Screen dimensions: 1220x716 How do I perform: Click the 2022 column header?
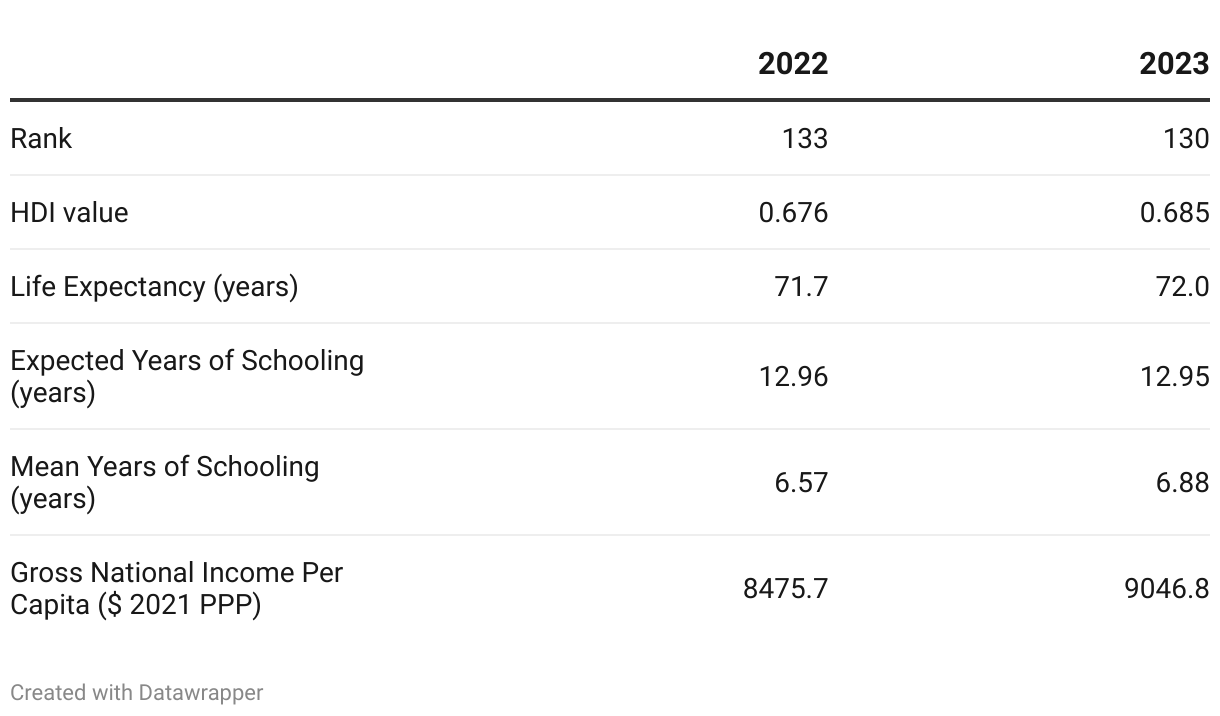[793, 64]
